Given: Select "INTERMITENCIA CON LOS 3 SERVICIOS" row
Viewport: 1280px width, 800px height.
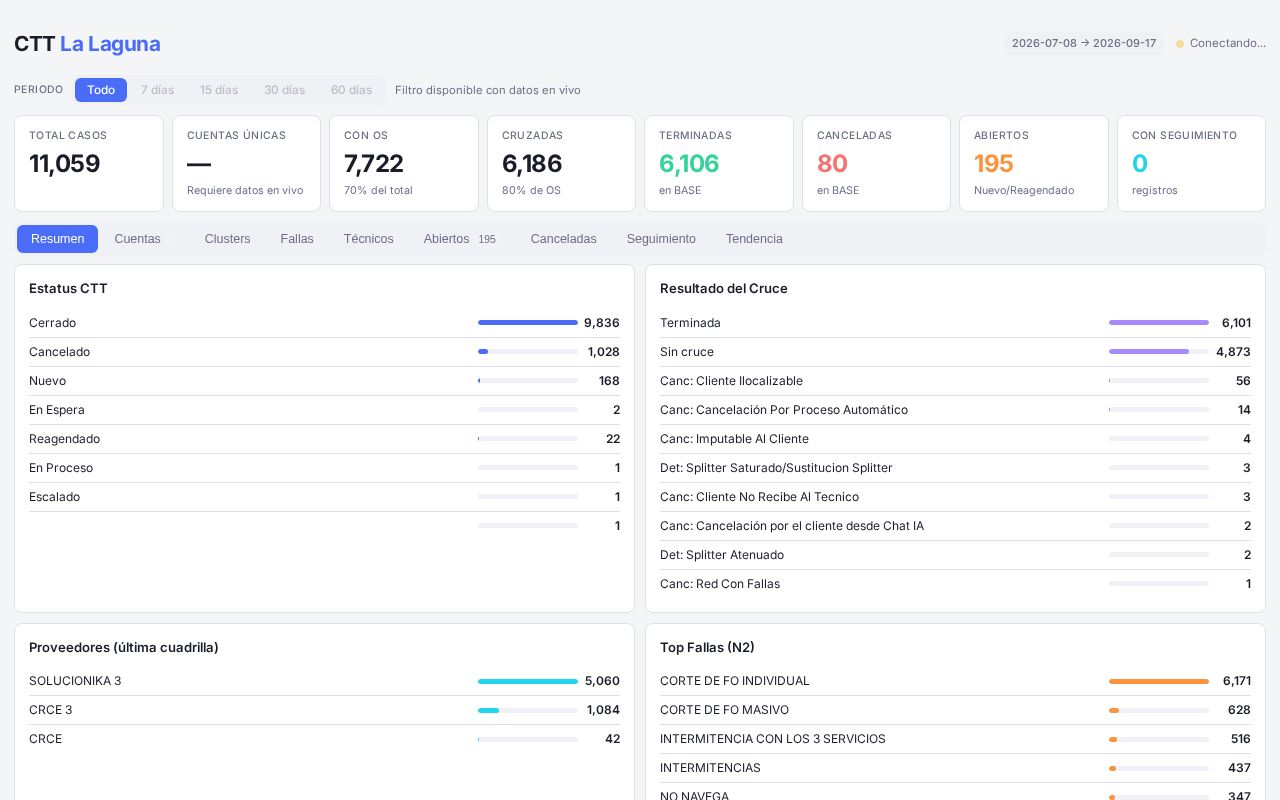Looking at the screenshot, I should pos(955,739).
